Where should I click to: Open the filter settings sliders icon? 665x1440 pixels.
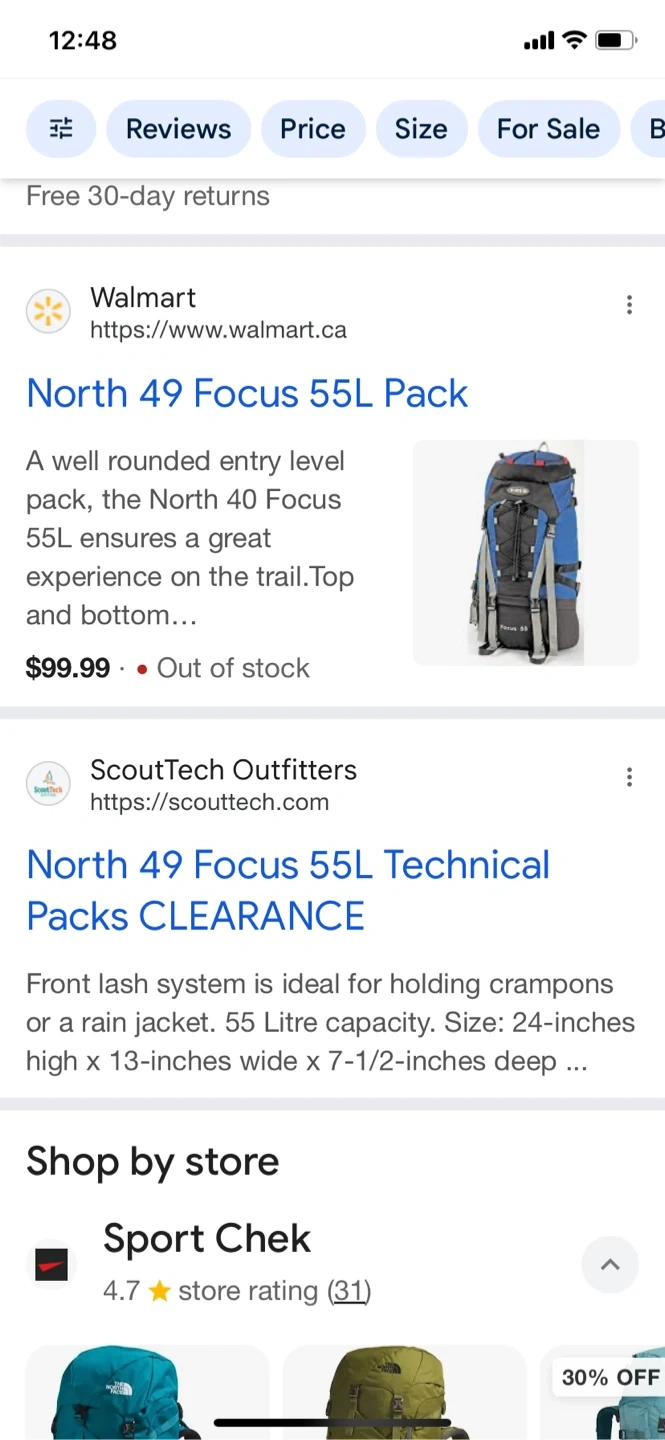(x=61, y=129)
